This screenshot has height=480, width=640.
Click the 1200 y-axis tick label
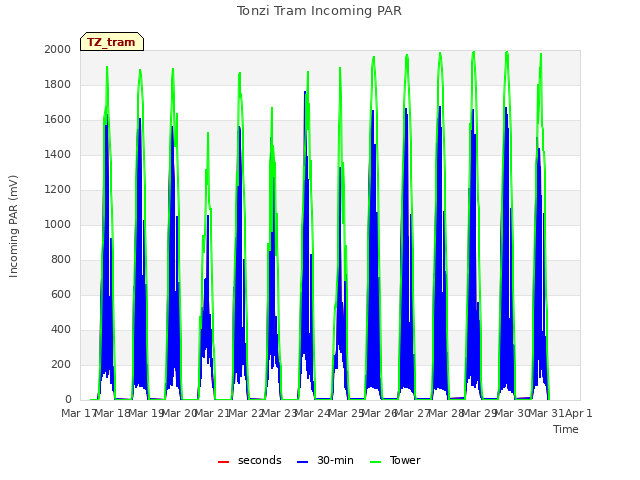(58, 189)
